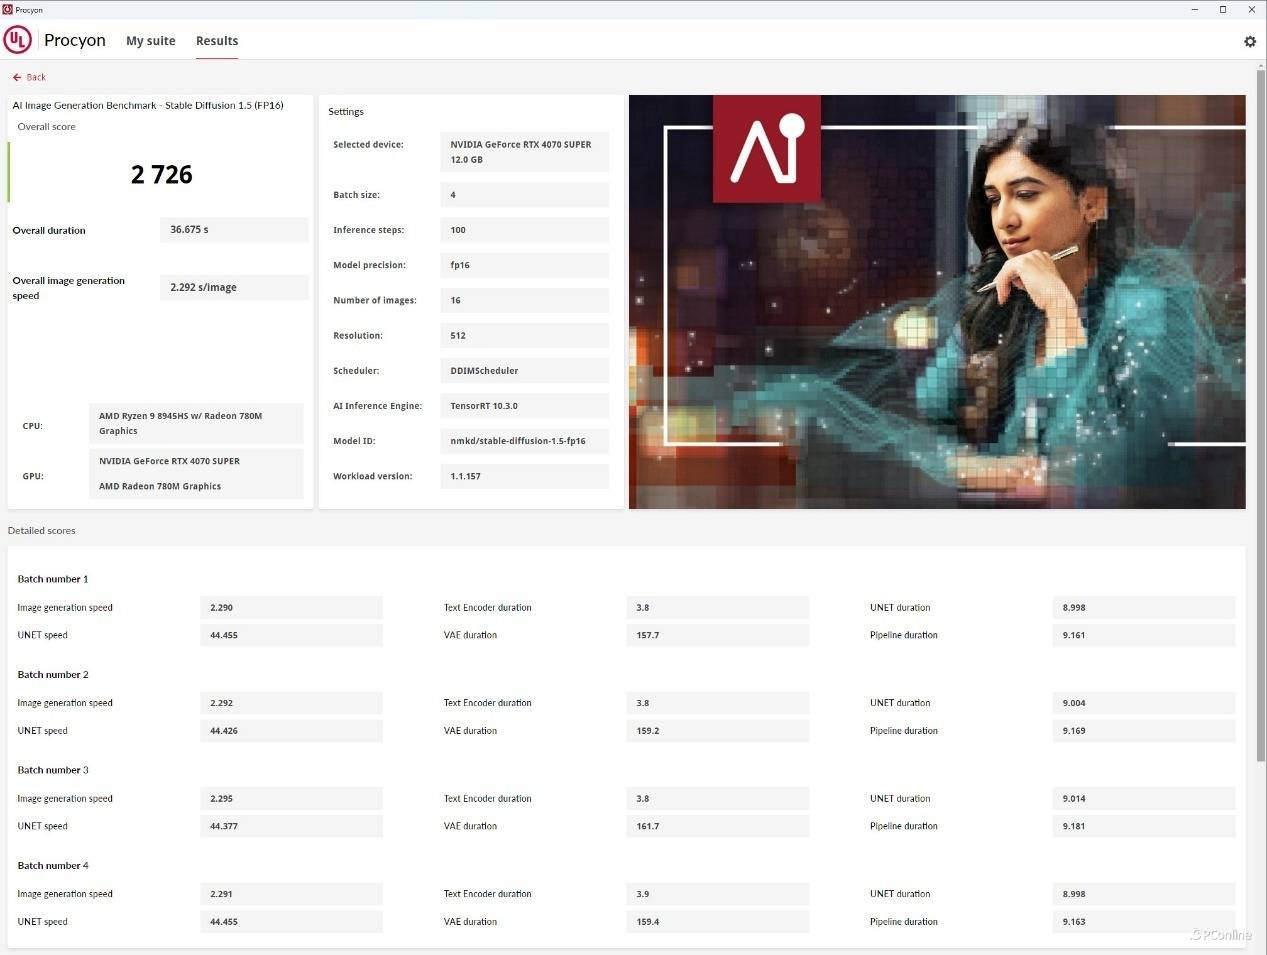
Task: Click the Procyon app name in header
Action: pos(75,40)
